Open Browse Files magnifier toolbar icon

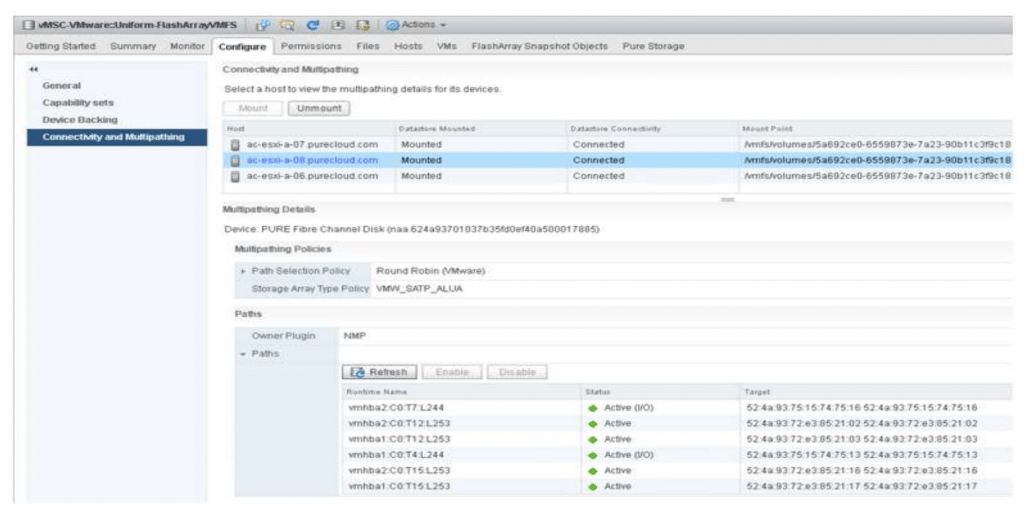287,25
